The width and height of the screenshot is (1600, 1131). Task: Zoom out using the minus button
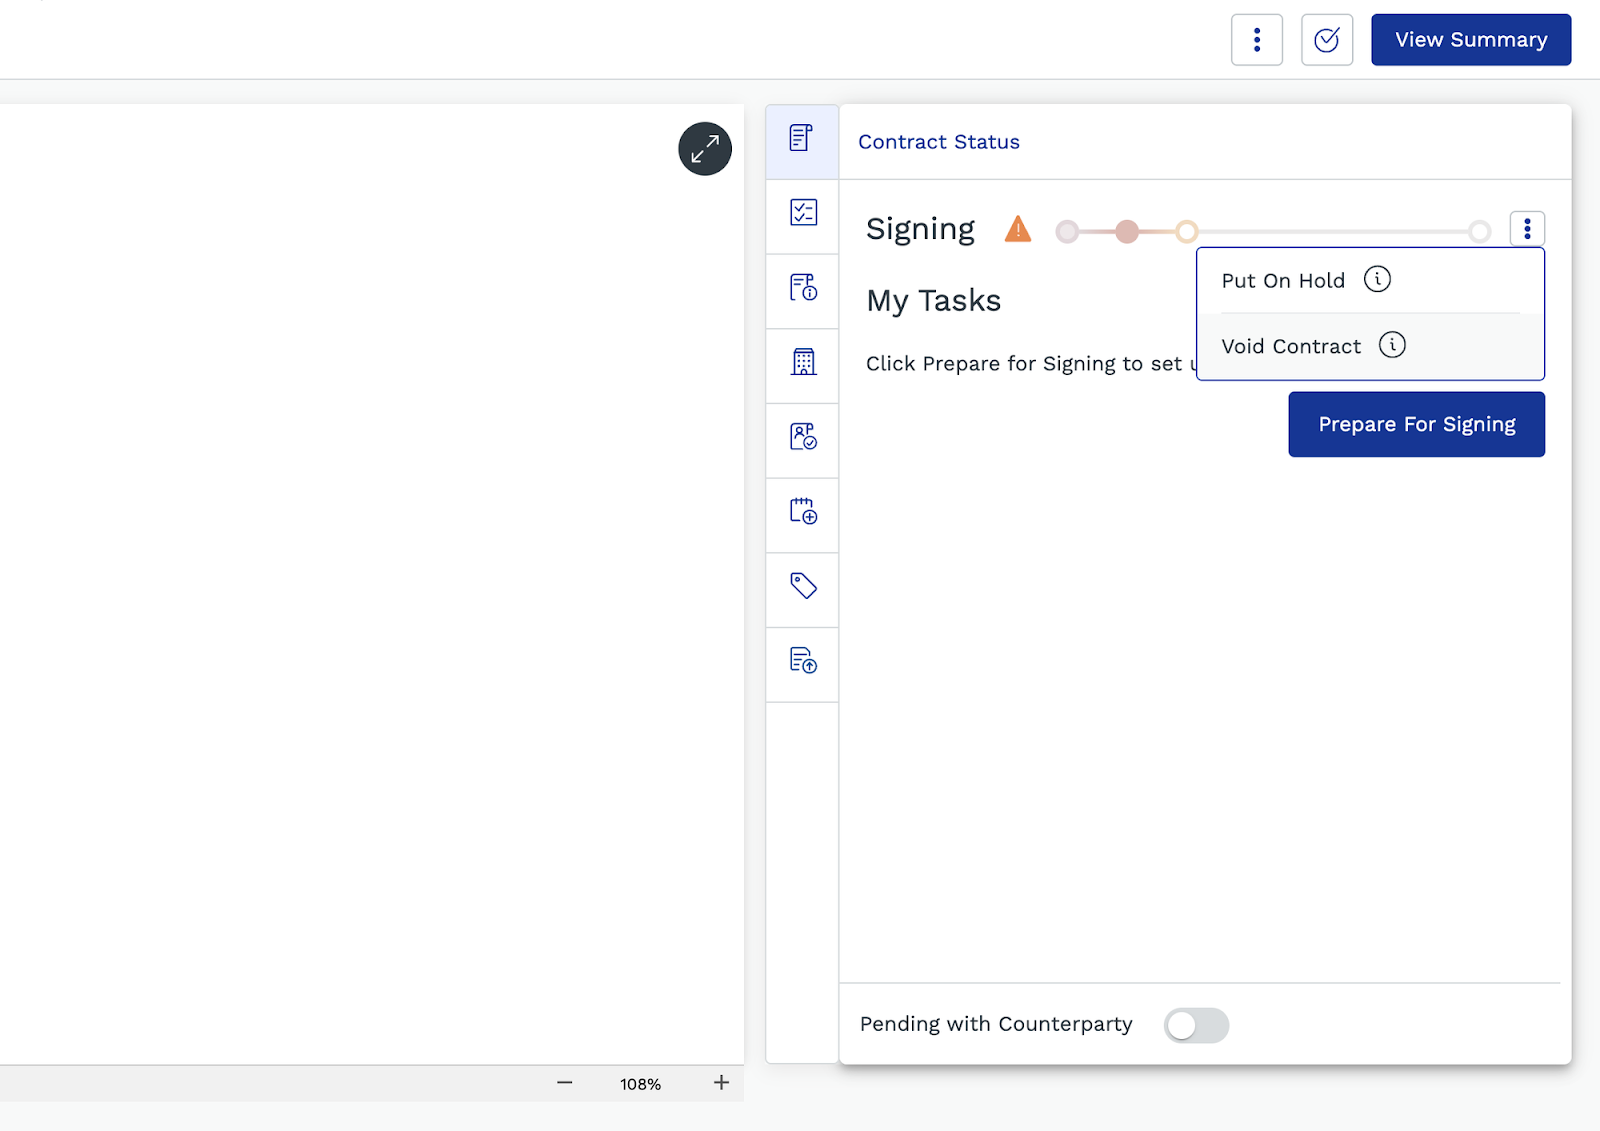tap(565, 1083)
